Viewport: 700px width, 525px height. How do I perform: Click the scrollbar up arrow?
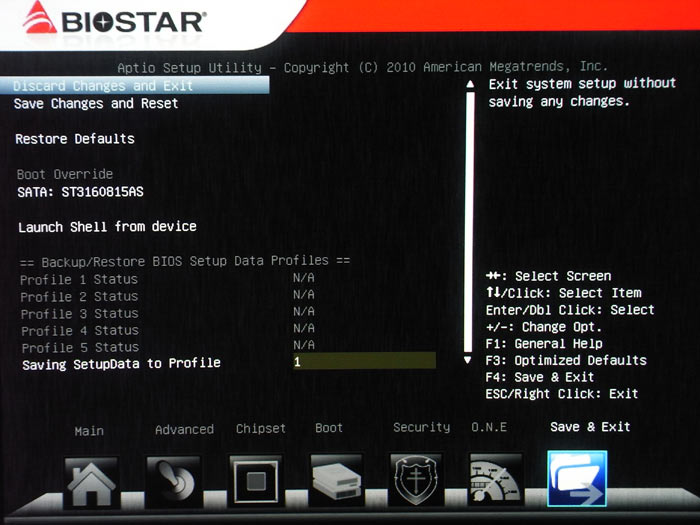click(470, 84)
